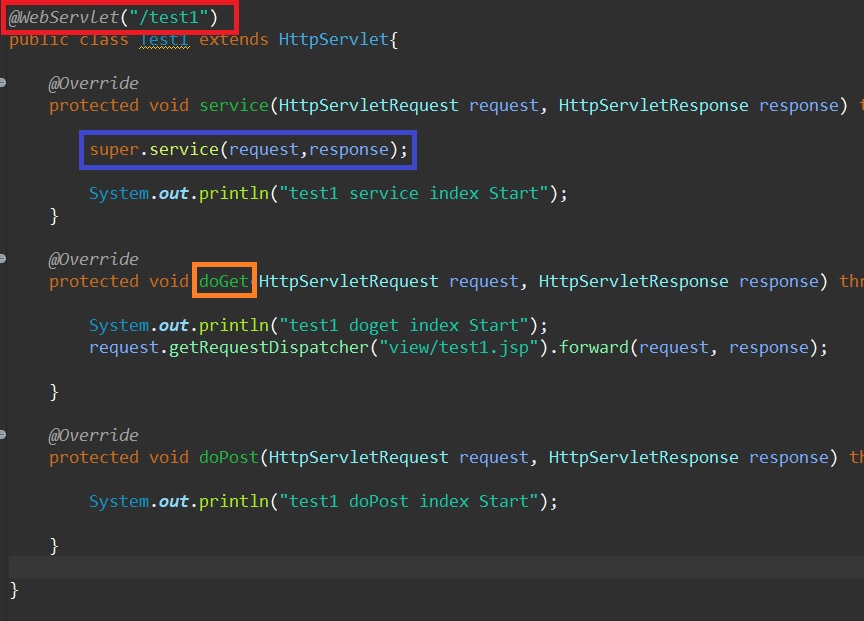
Task: Click the "test1 service index Start" string
Action: 414,193
